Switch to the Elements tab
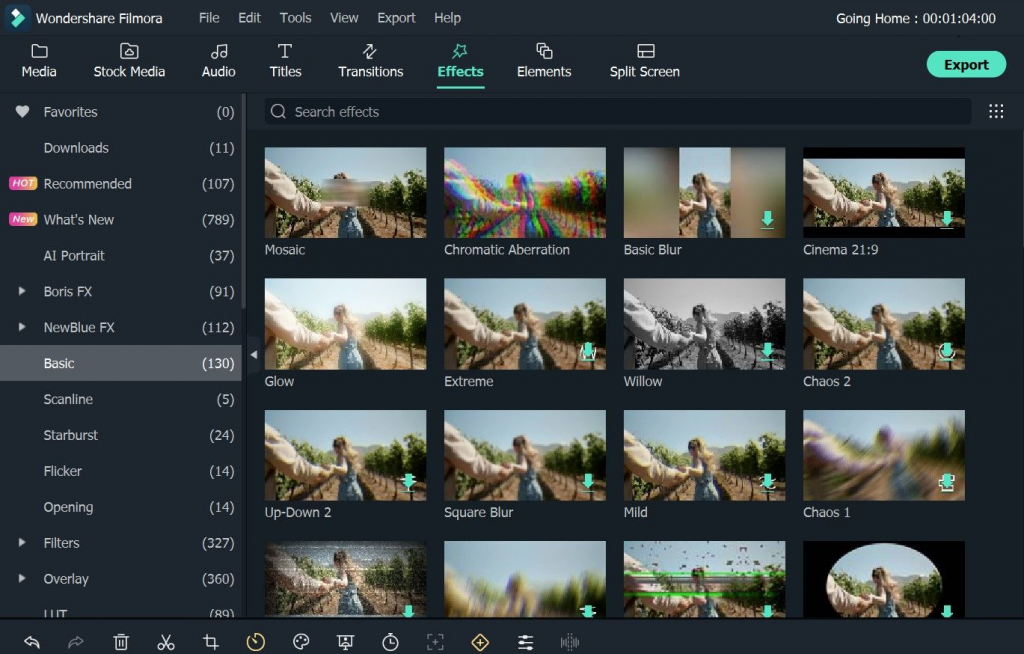1024x654 pixels. tap(544, 61)
